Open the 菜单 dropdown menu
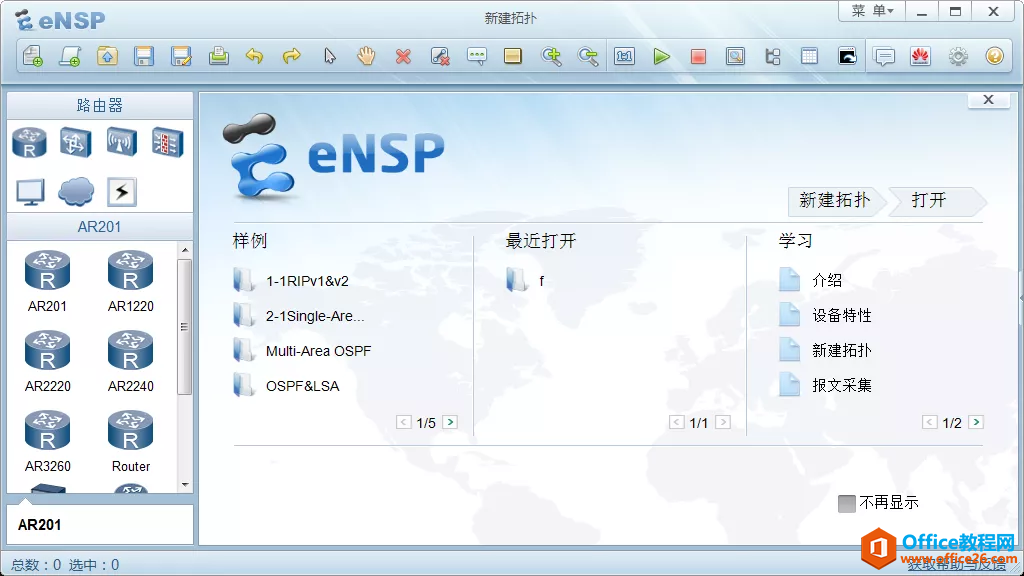 pyautogui.click(x=872, y=11)
